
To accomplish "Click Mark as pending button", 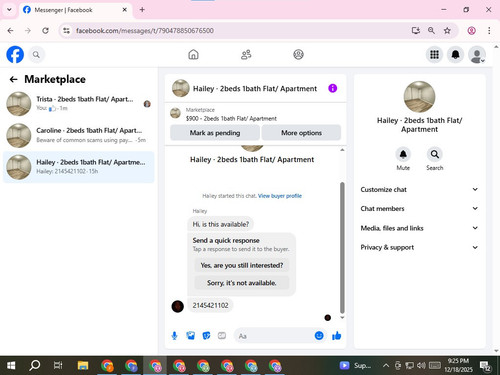I will click(215, 133).
